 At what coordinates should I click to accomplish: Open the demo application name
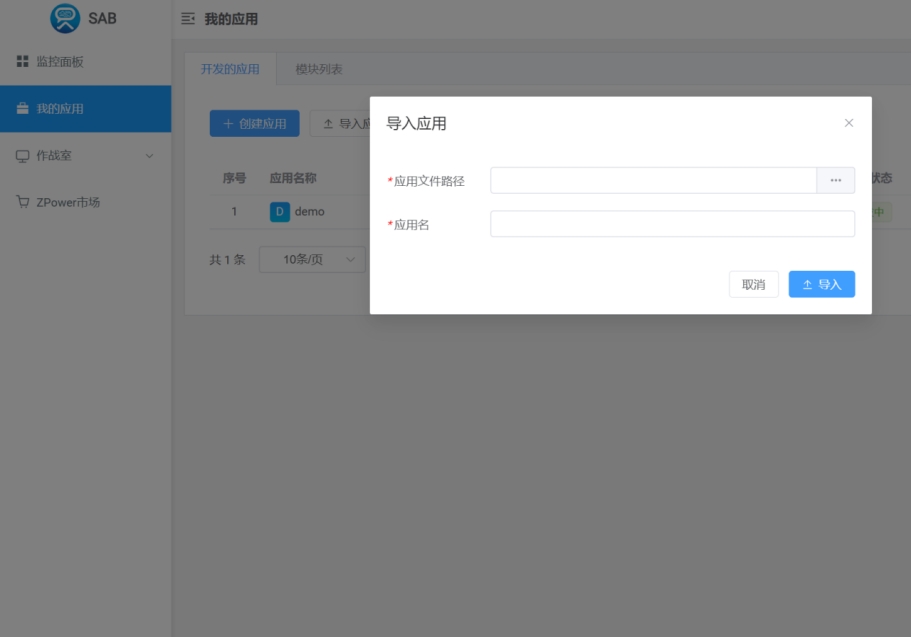coord(309,212)
